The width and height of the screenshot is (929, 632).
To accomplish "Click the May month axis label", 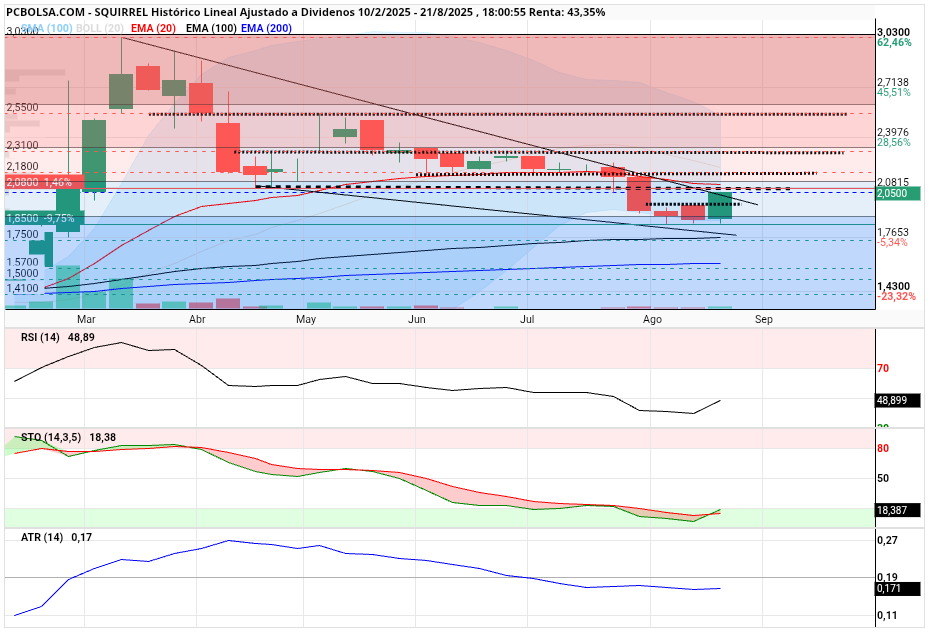I will 306,319.
